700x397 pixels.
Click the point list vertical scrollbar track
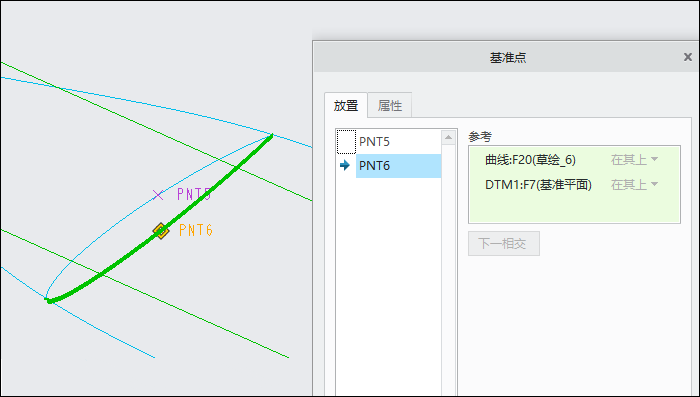click(x=448, y=268)
